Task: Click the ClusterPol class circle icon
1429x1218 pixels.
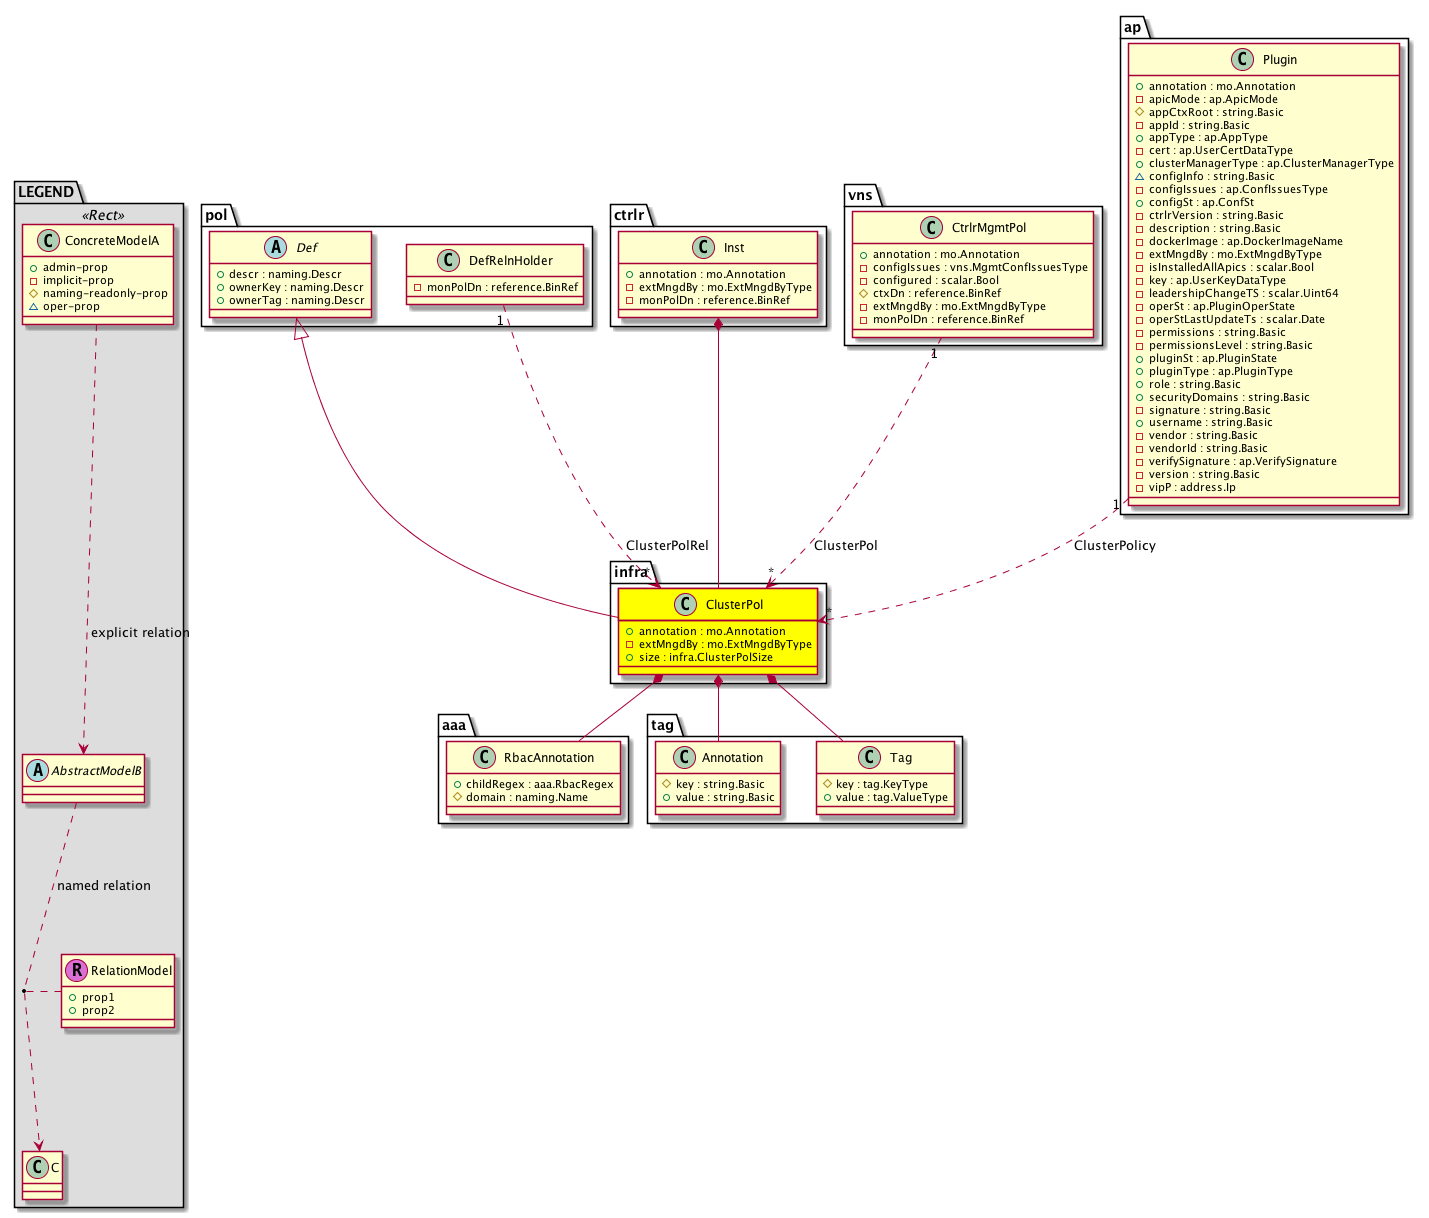Action: 685,604
